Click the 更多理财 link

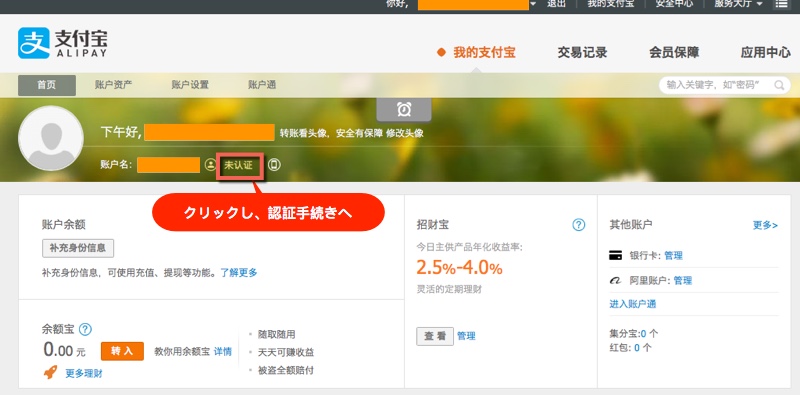coord(84,374)
